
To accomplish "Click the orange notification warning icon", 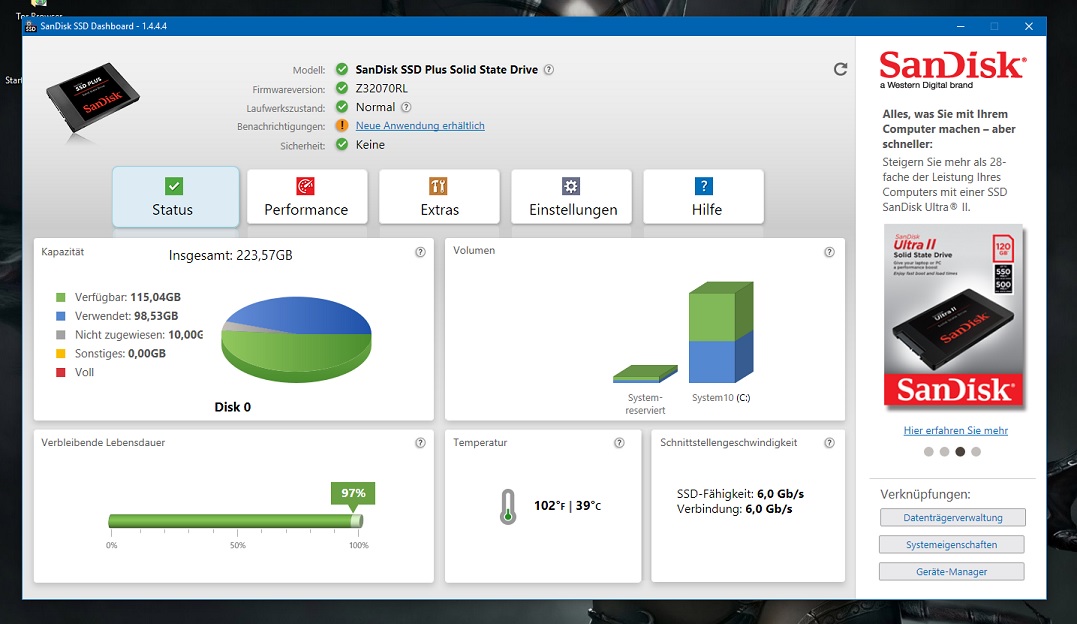I will pos(341,126).
